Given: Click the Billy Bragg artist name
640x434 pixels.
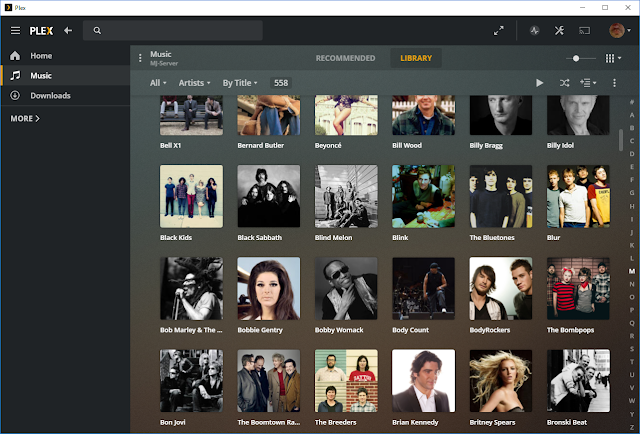Looking at the screenshot, I should point(486,145).
